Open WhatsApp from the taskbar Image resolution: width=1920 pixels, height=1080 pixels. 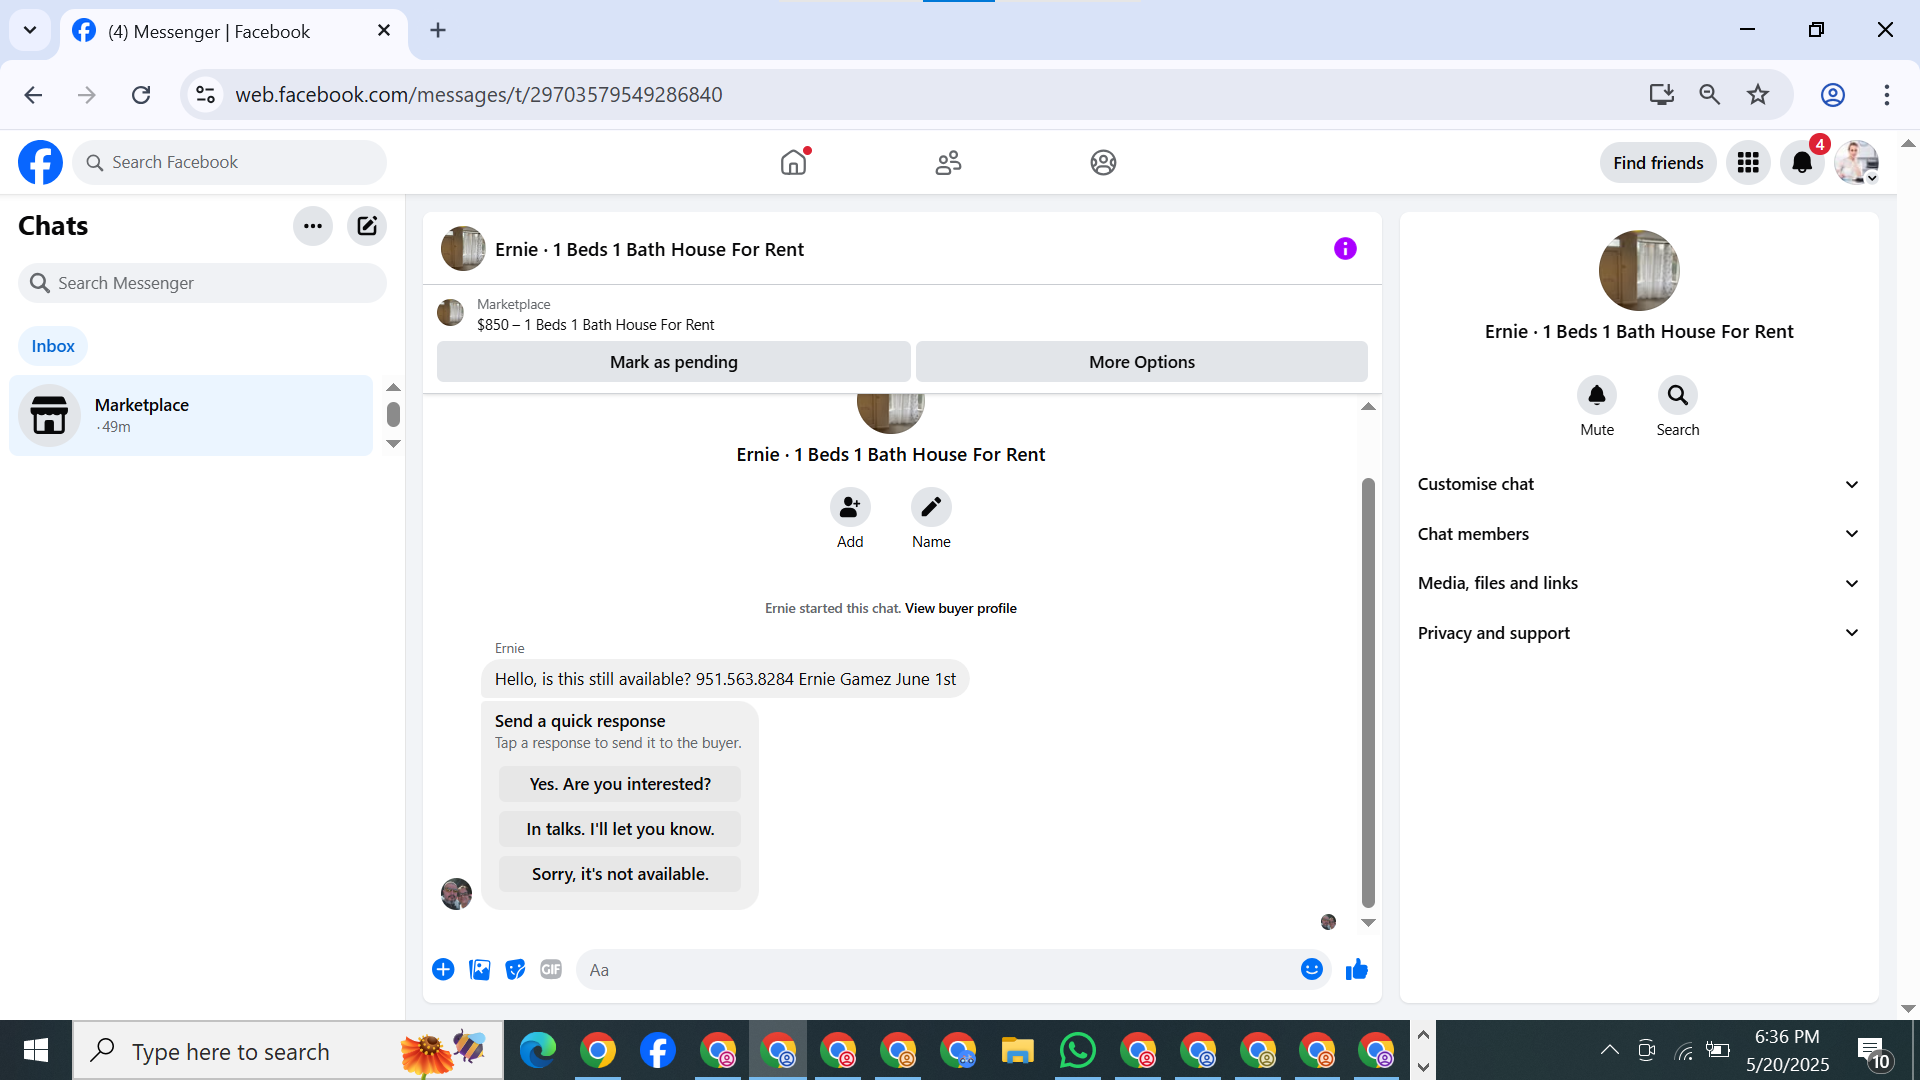pos(1077,1051)
